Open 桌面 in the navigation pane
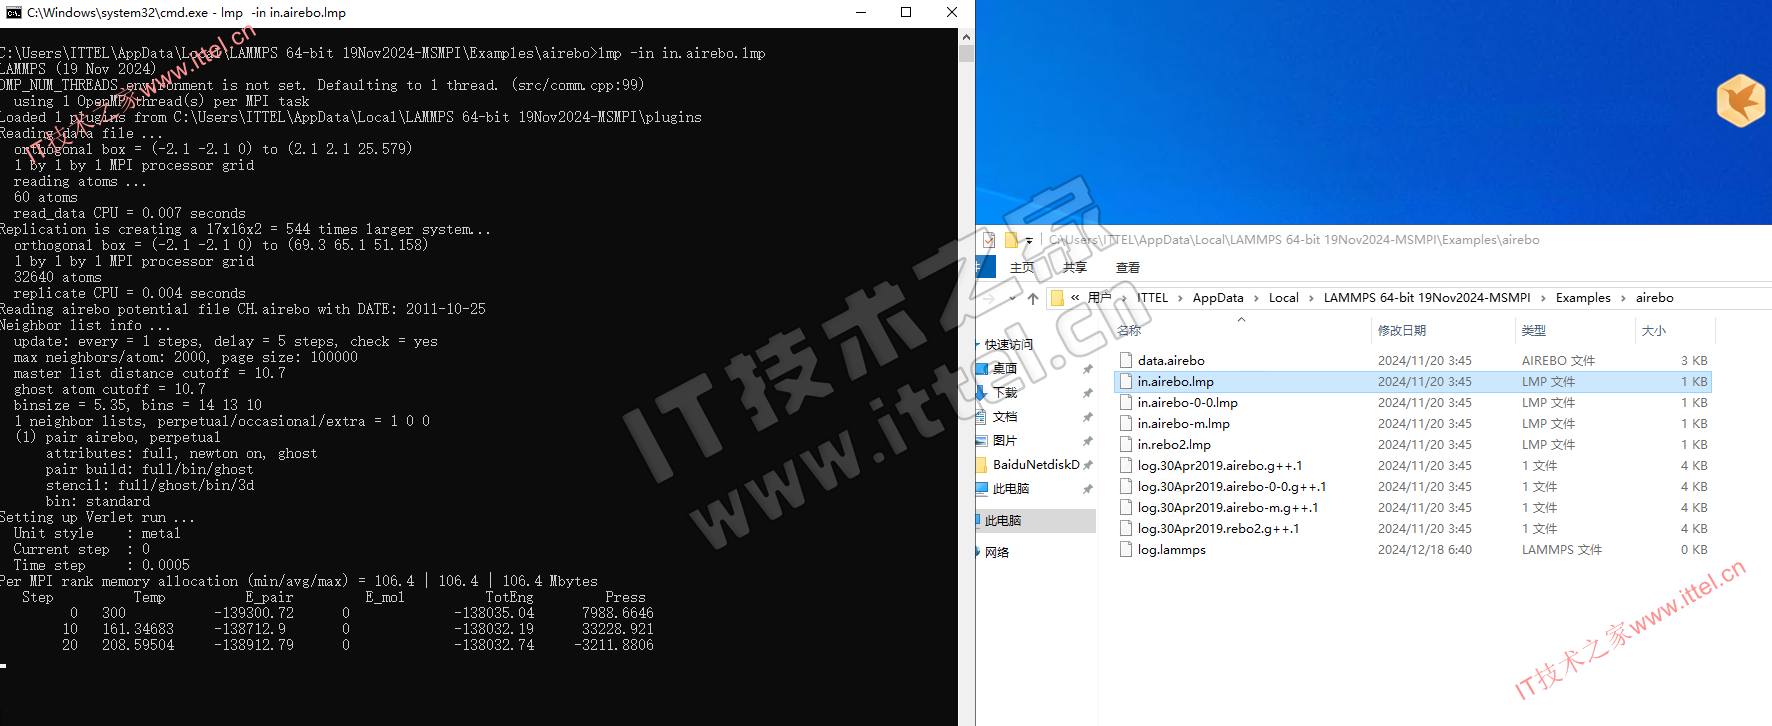The width and height of the screenshot is (1772, 726). 1005,369
